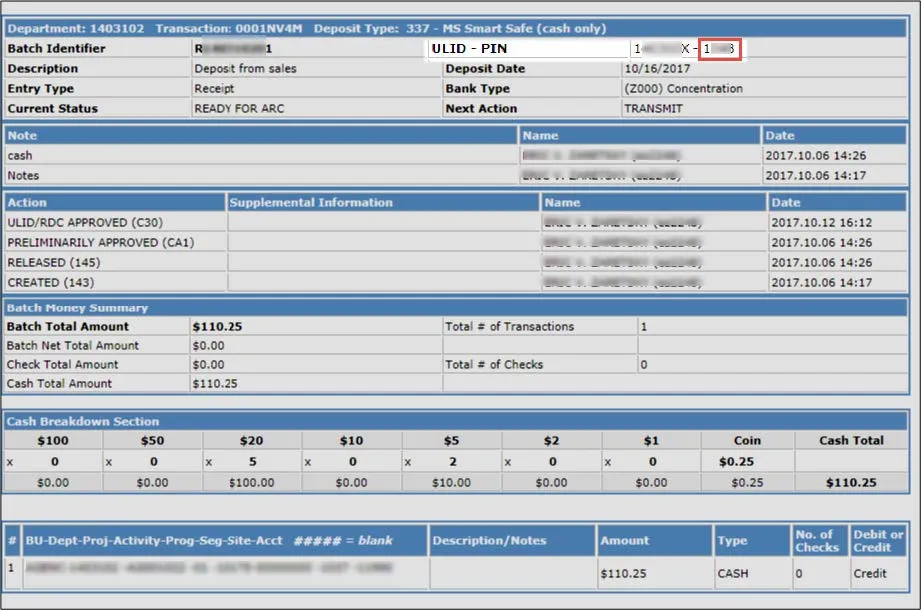Click the '$20' denomination column header
The image size is (921, 610).
[251, 440]
